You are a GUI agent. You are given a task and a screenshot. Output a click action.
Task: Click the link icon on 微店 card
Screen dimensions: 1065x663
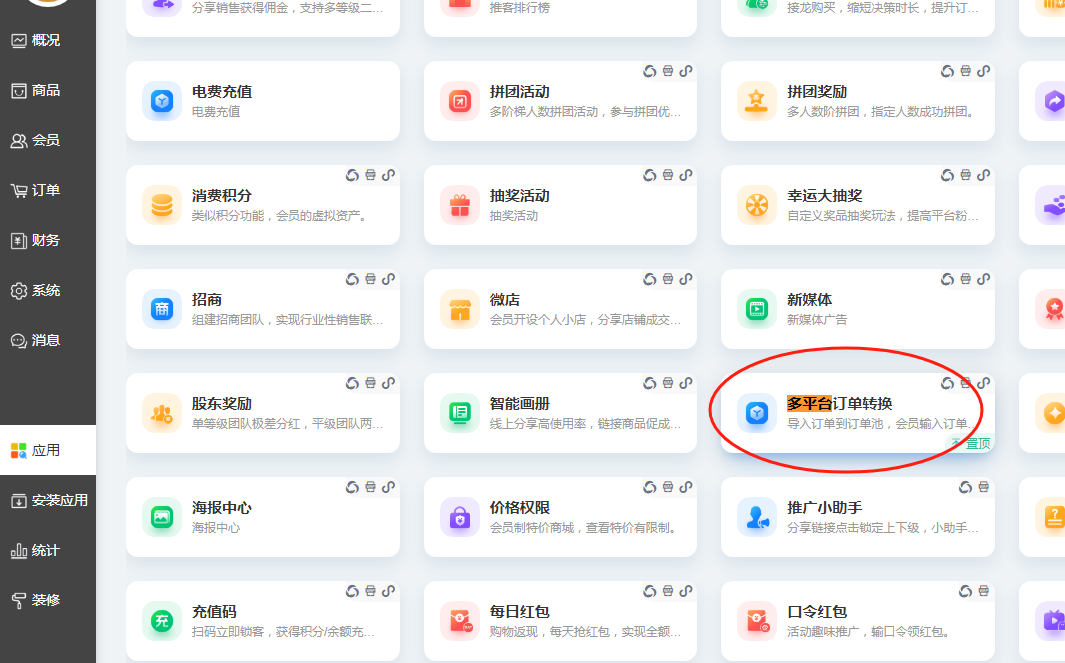pos(686,279)
